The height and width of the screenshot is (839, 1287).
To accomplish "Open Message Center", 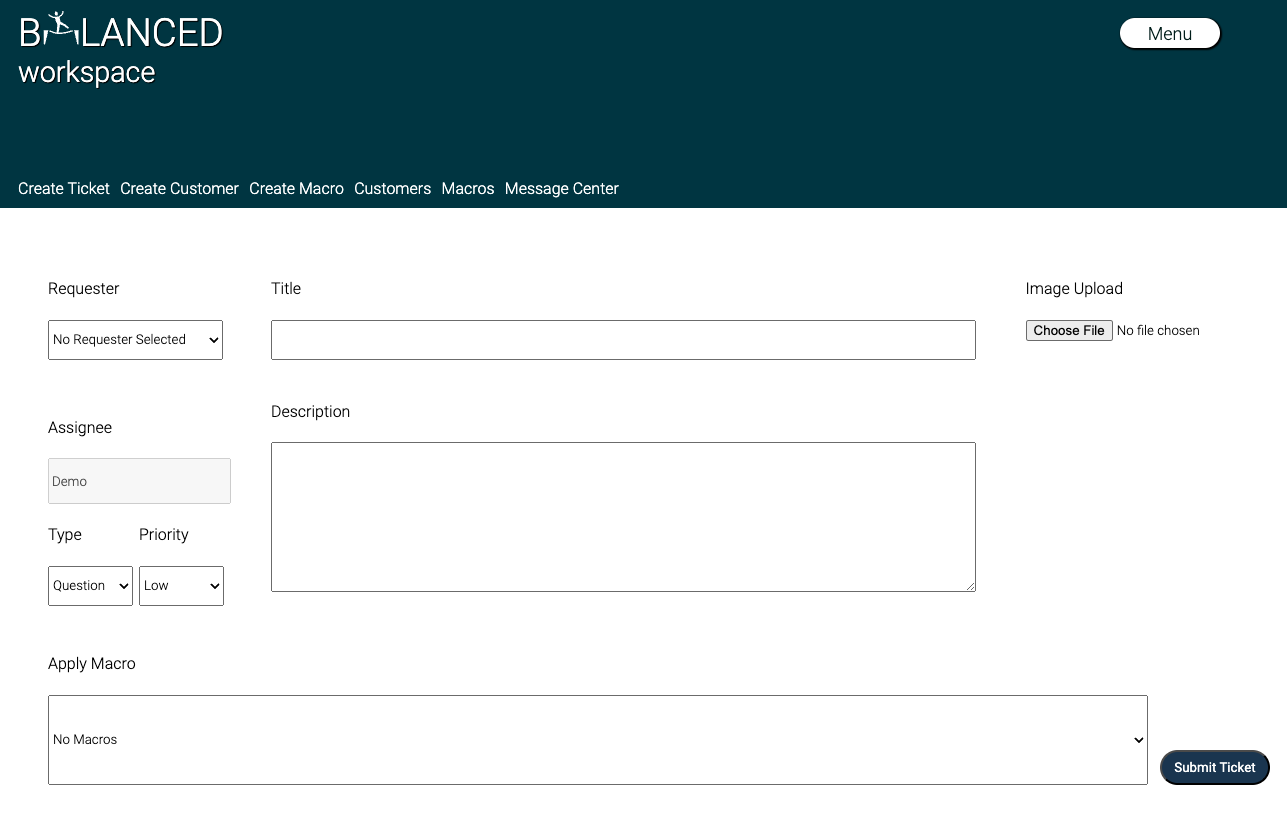I will tap(561, 188).
